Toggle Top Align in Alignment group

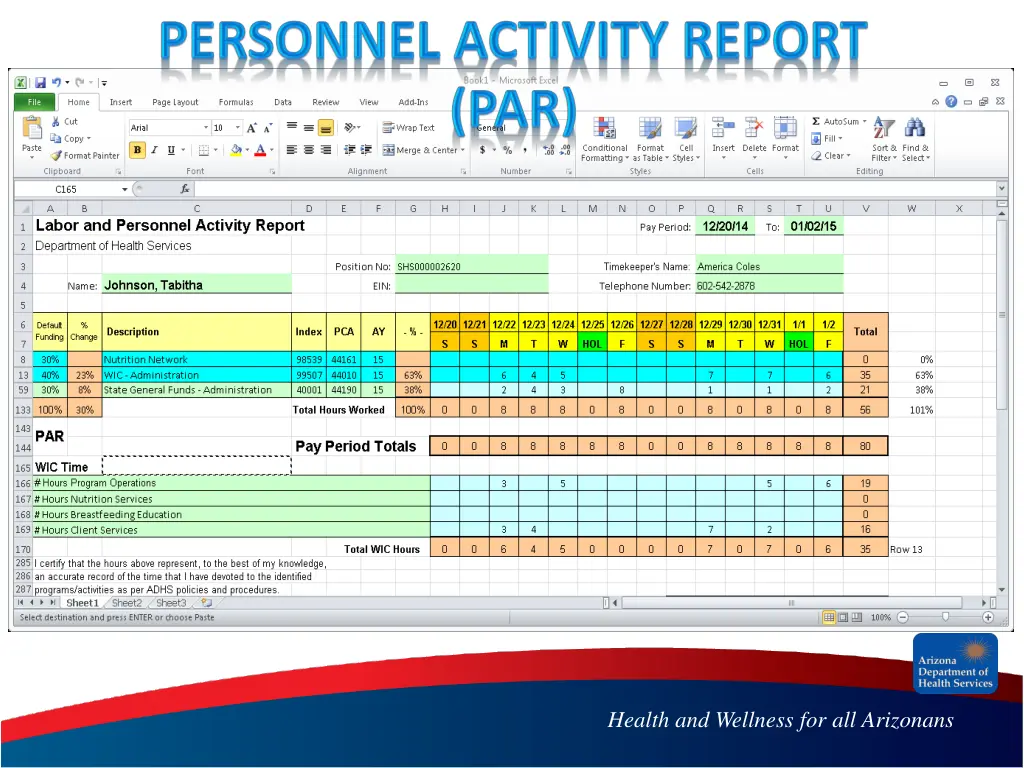292,127
